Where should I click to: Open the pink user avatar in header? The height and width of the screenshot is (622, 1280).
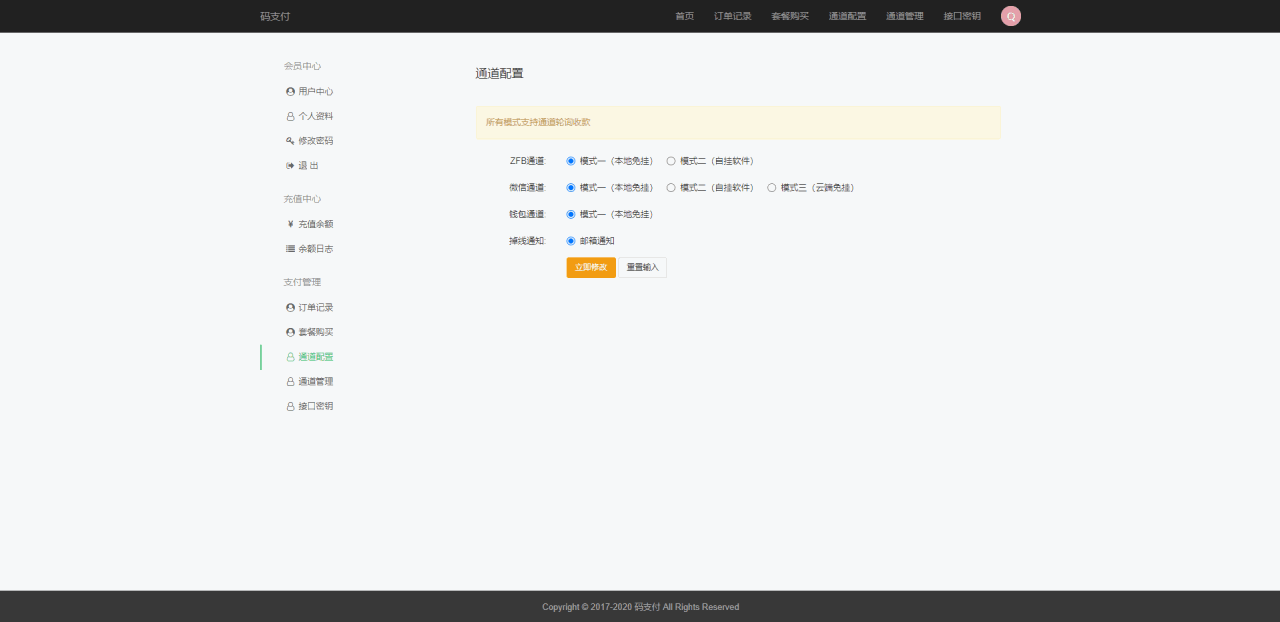click(1010, 16)
